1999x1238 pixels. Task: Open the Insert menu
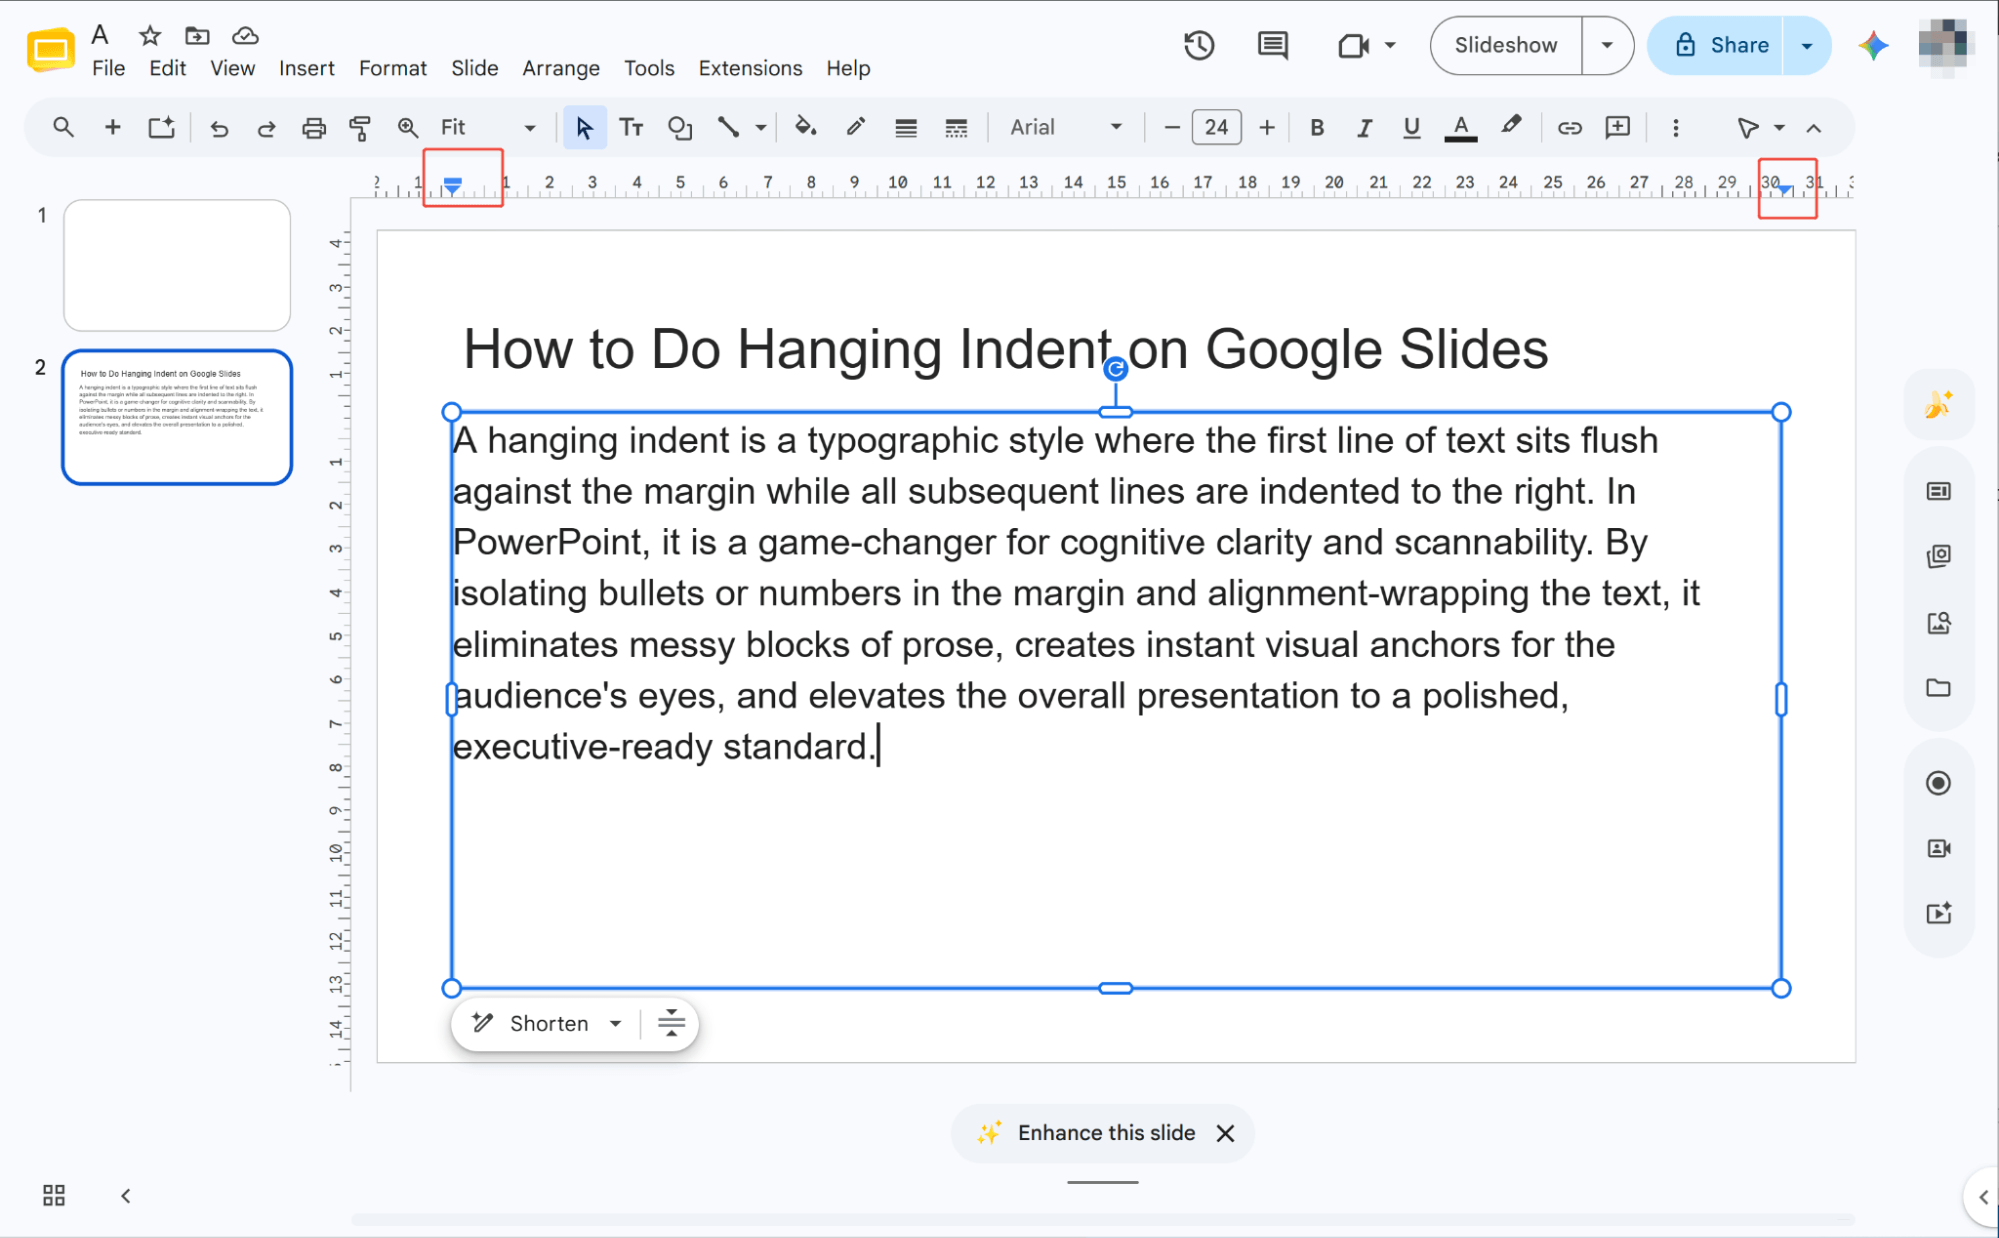[306, 68]
